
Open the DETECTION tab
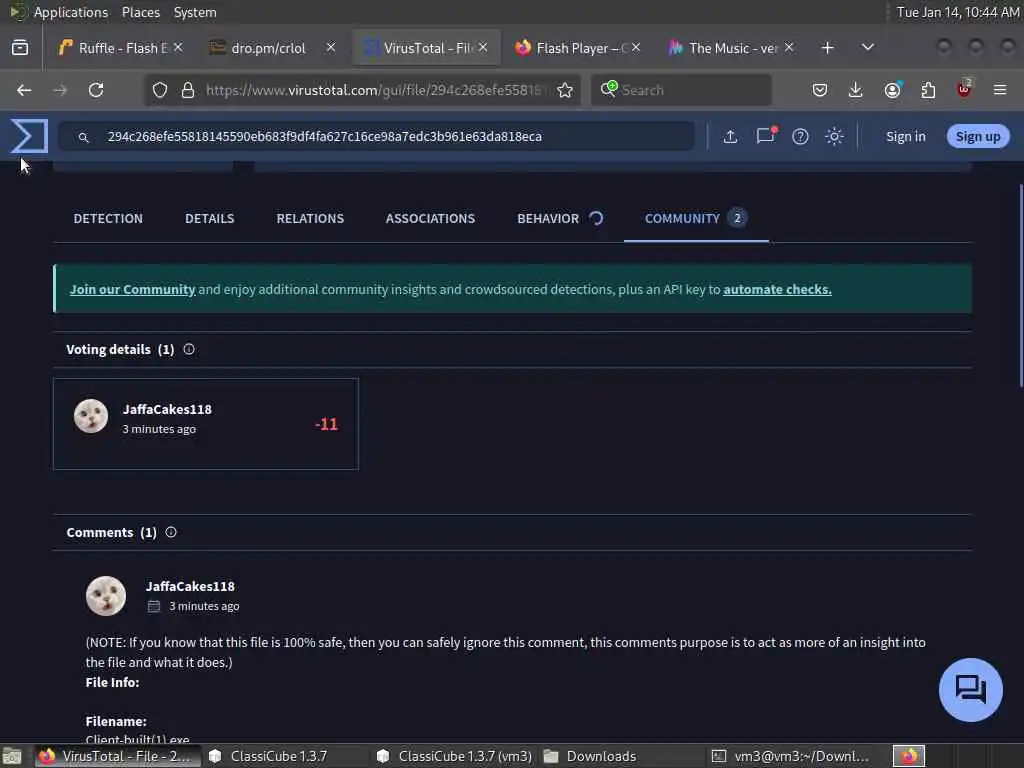tap(108, 219)
